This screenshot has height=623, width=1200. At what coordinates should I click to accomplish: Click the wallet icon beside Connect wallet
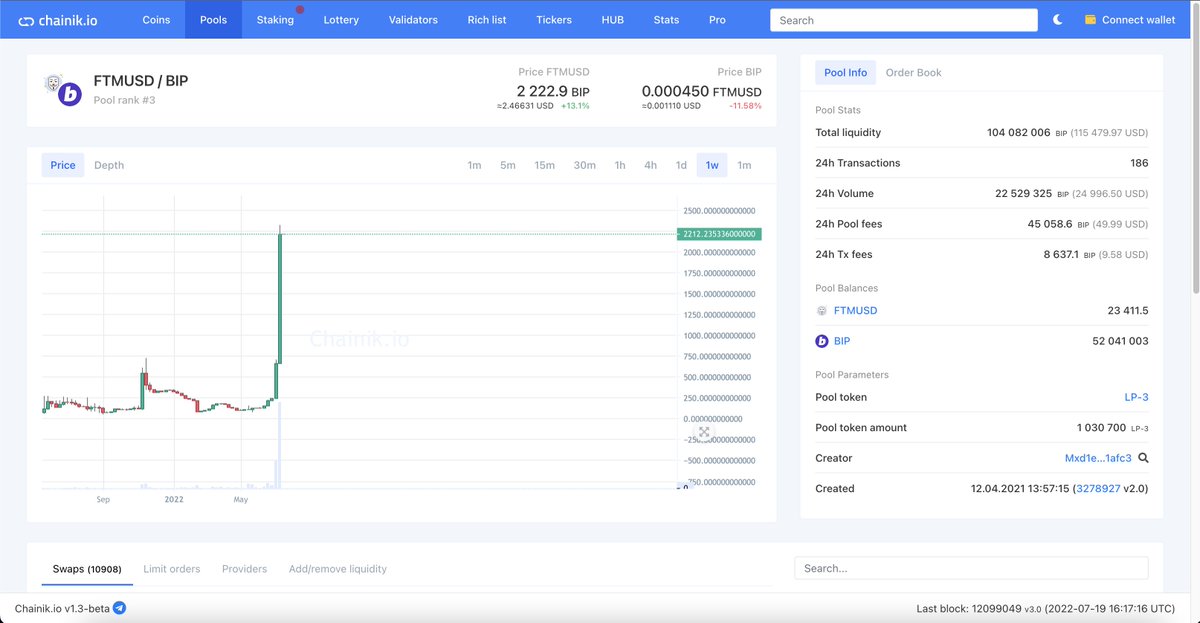pos(1091,20)
